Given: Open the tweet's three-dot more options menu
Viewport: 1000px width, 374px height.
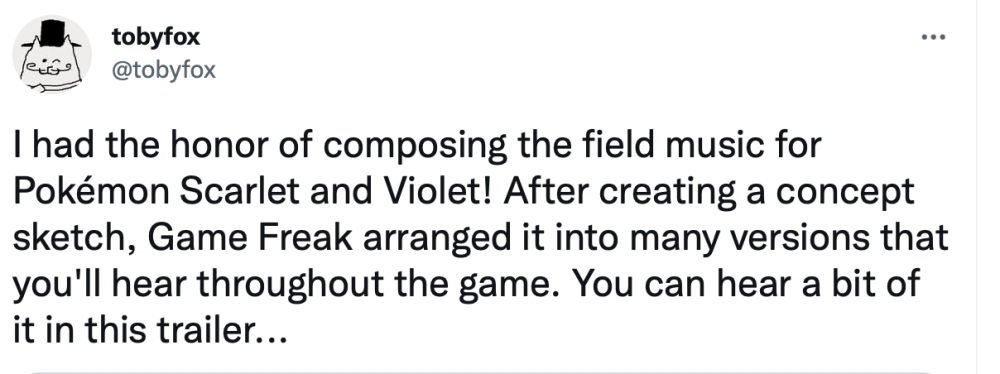Looking at the screenshot, I should click(x=934, y=37).
